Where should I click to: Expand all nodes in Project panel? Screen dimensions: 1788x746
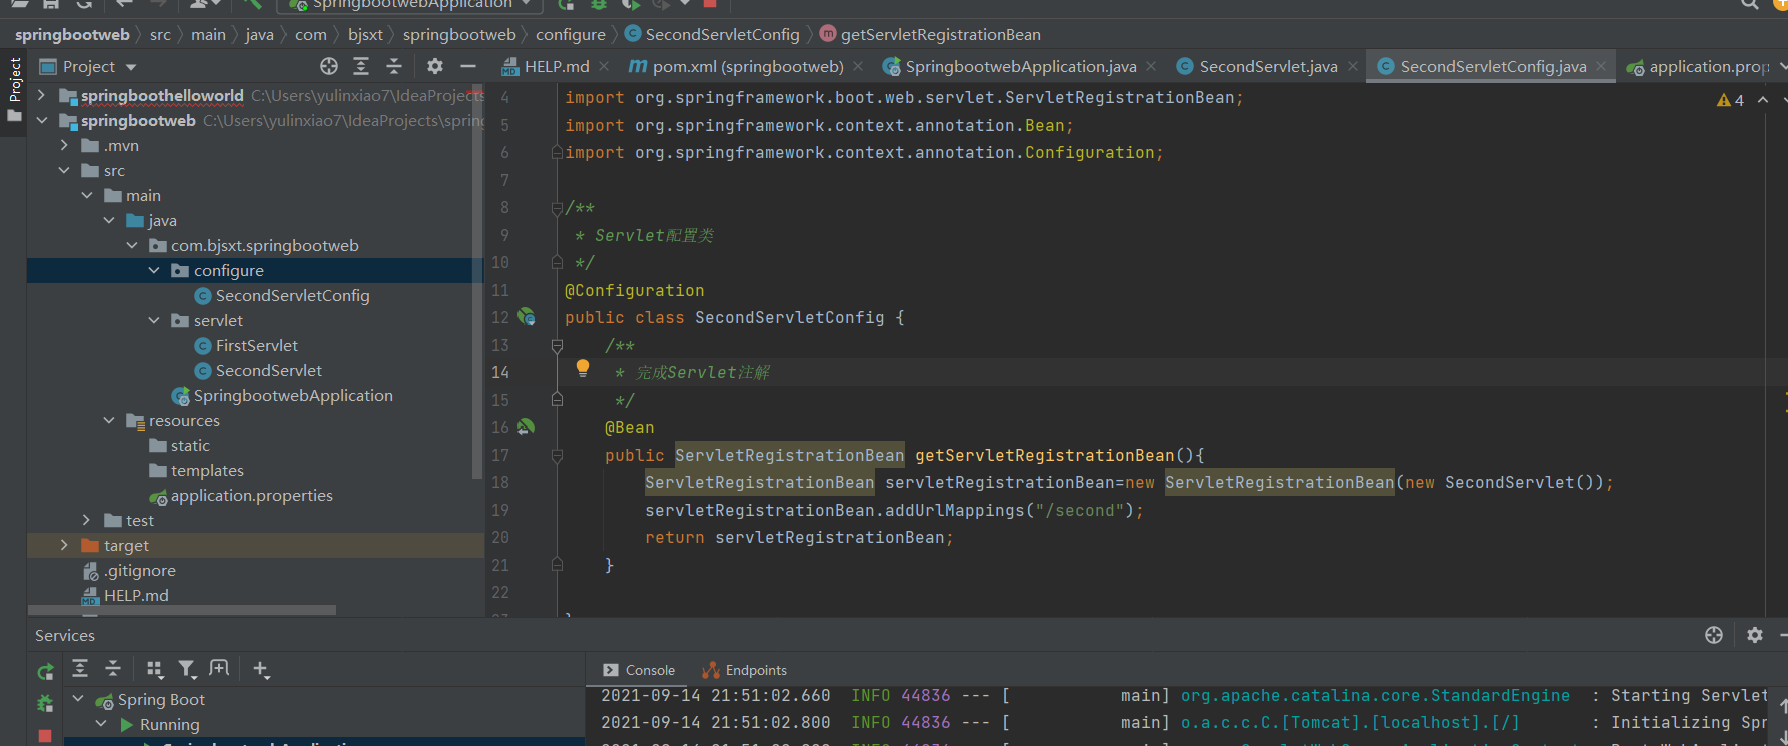coord(361,66)
